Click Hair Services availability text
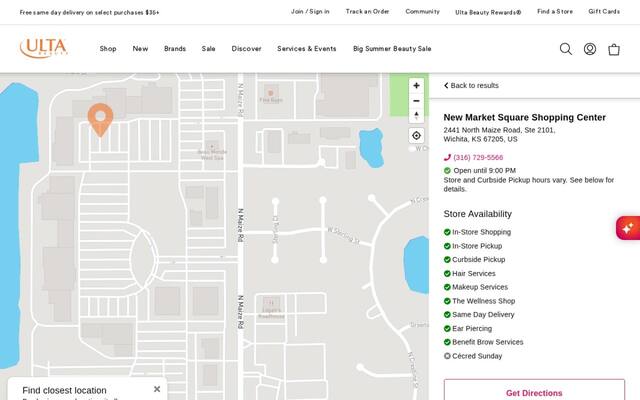This screenshot has width=640, height=400. coord(473,273)
